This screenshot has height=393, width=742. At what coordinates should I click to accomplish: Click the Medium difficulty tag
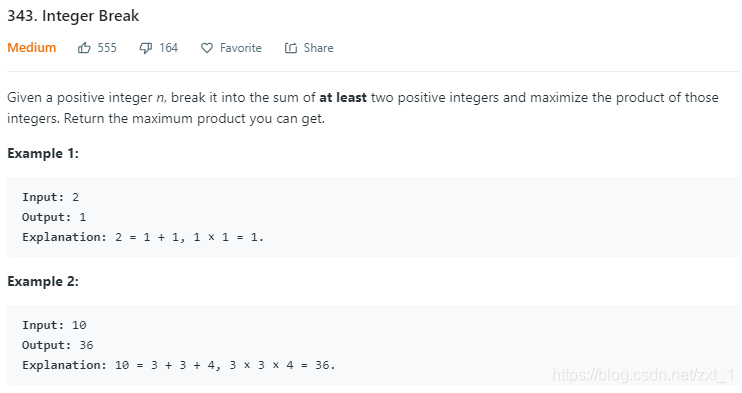(x=32, y=48)
